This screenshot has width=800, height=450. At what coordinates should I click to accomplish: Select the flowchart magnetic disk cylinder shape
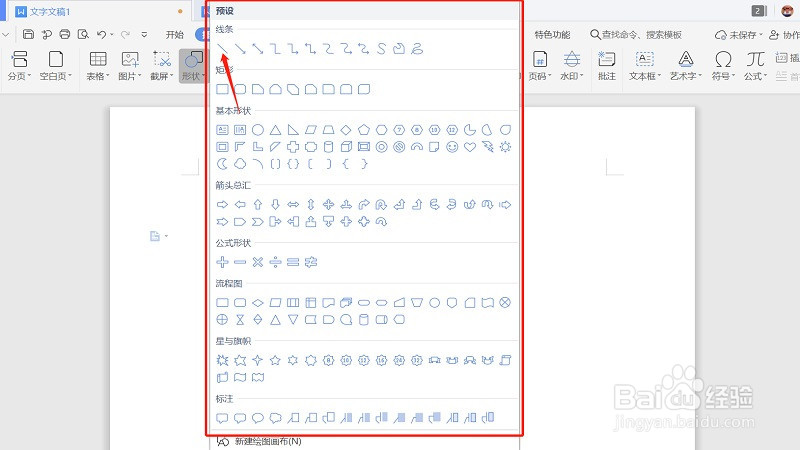click(364, 320)
